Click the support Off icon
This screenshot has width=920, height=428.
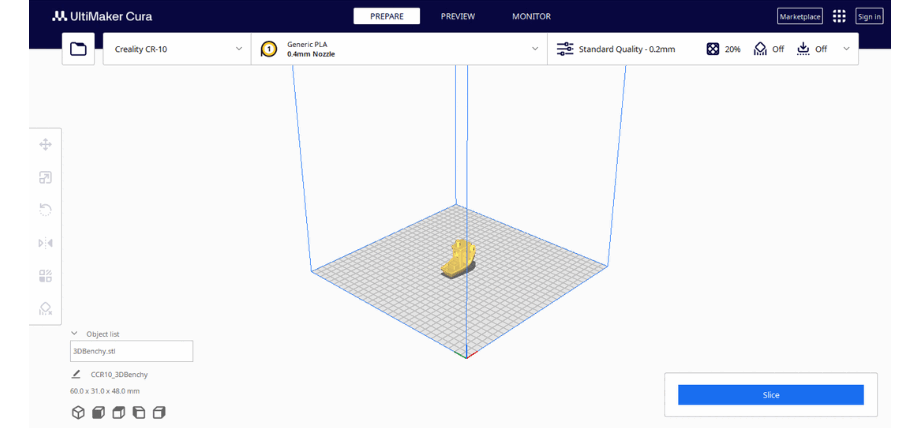(760, 49)
